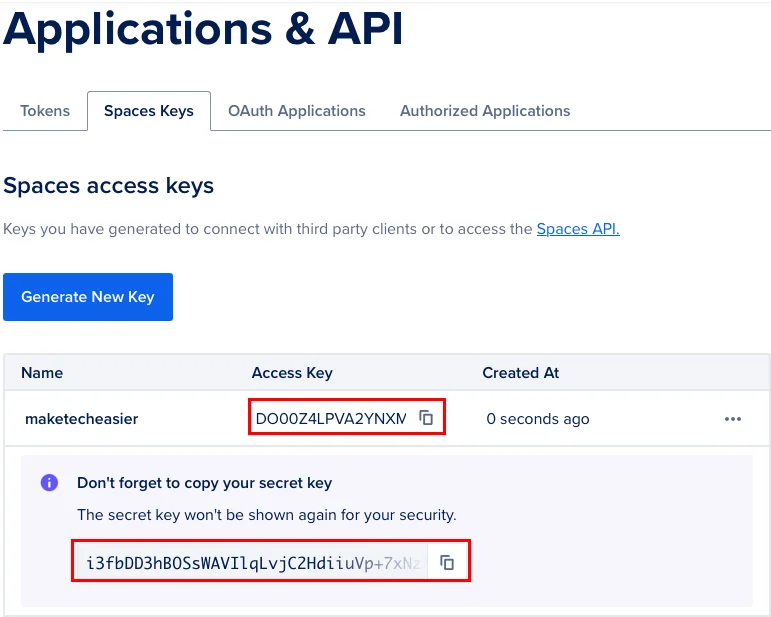
Task: Click the Name column header
Action: (x=42, y=373)
